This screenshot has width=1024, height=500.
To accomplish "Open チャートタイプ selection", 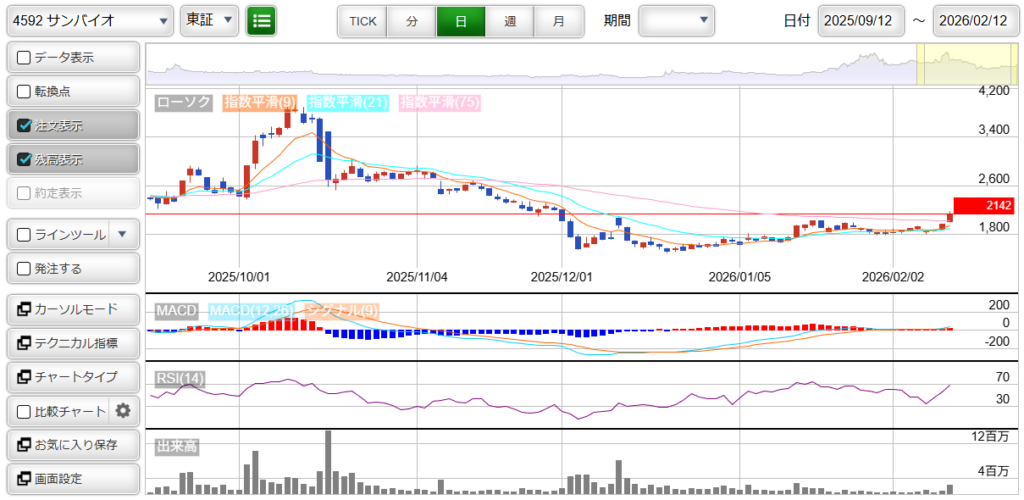I will pyautogui.click(x=71, y=377).
